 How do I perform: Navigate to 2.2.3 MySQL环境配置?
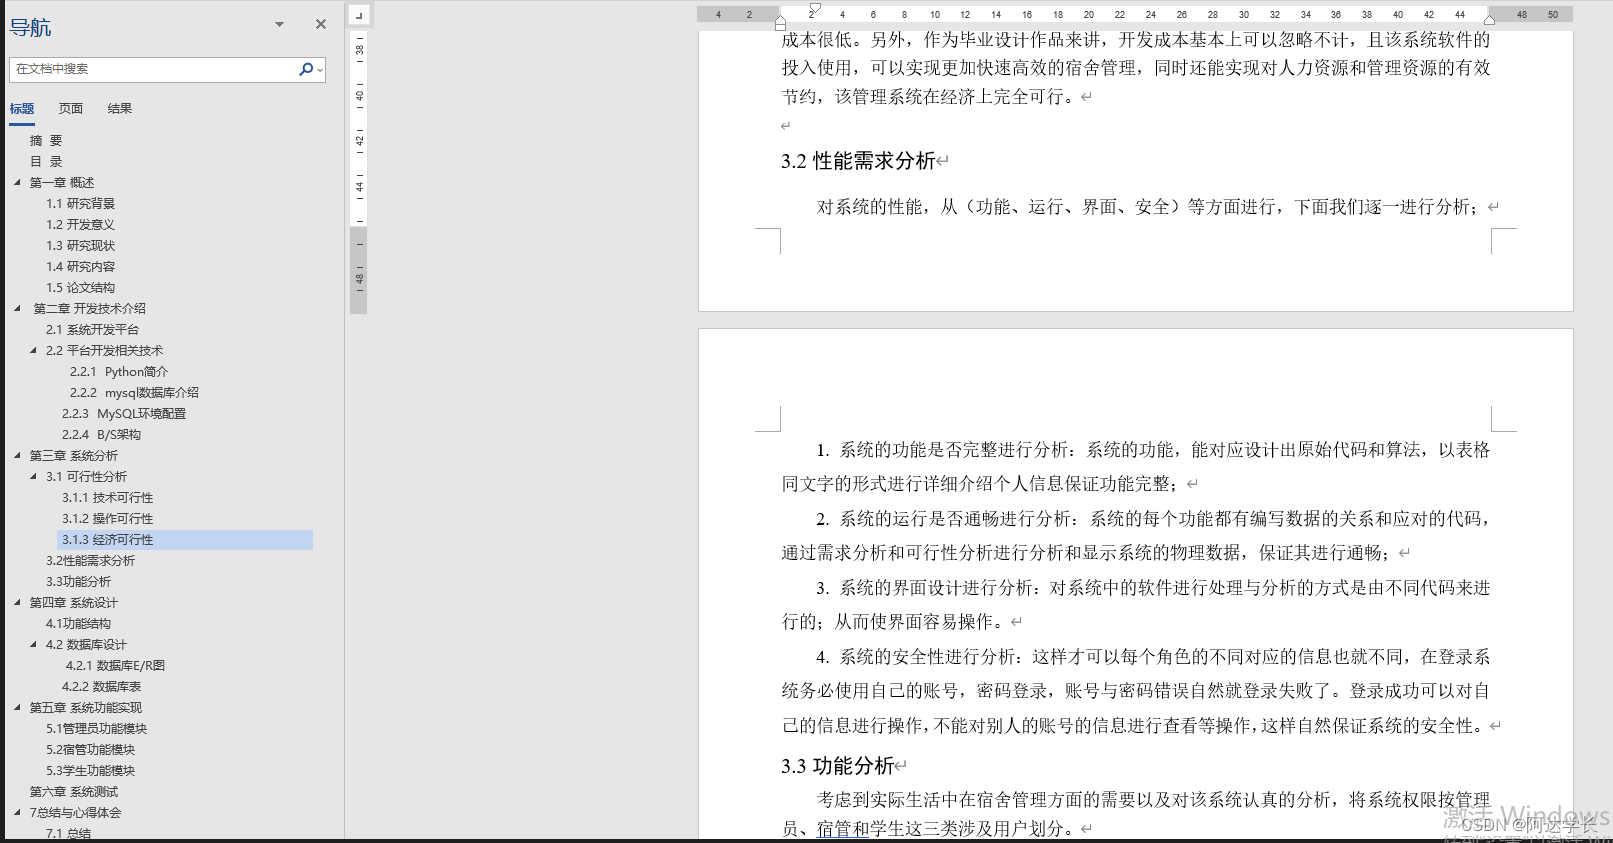point(124,413)
